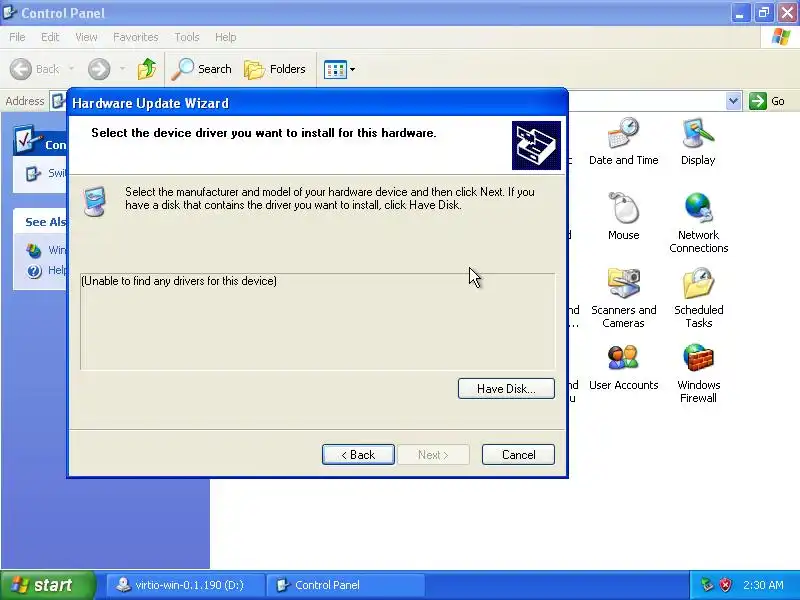This screenshot has height=600, width=800.
Task: Click the Safely Remove Hardware tray icon
Action: coord(707,585)
